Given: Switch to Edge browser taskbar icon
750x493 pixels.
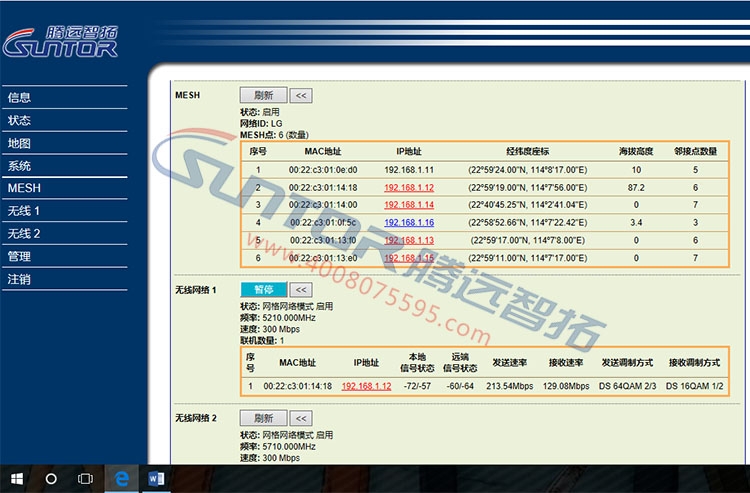Looking at the screenshot, I should 122,479.
